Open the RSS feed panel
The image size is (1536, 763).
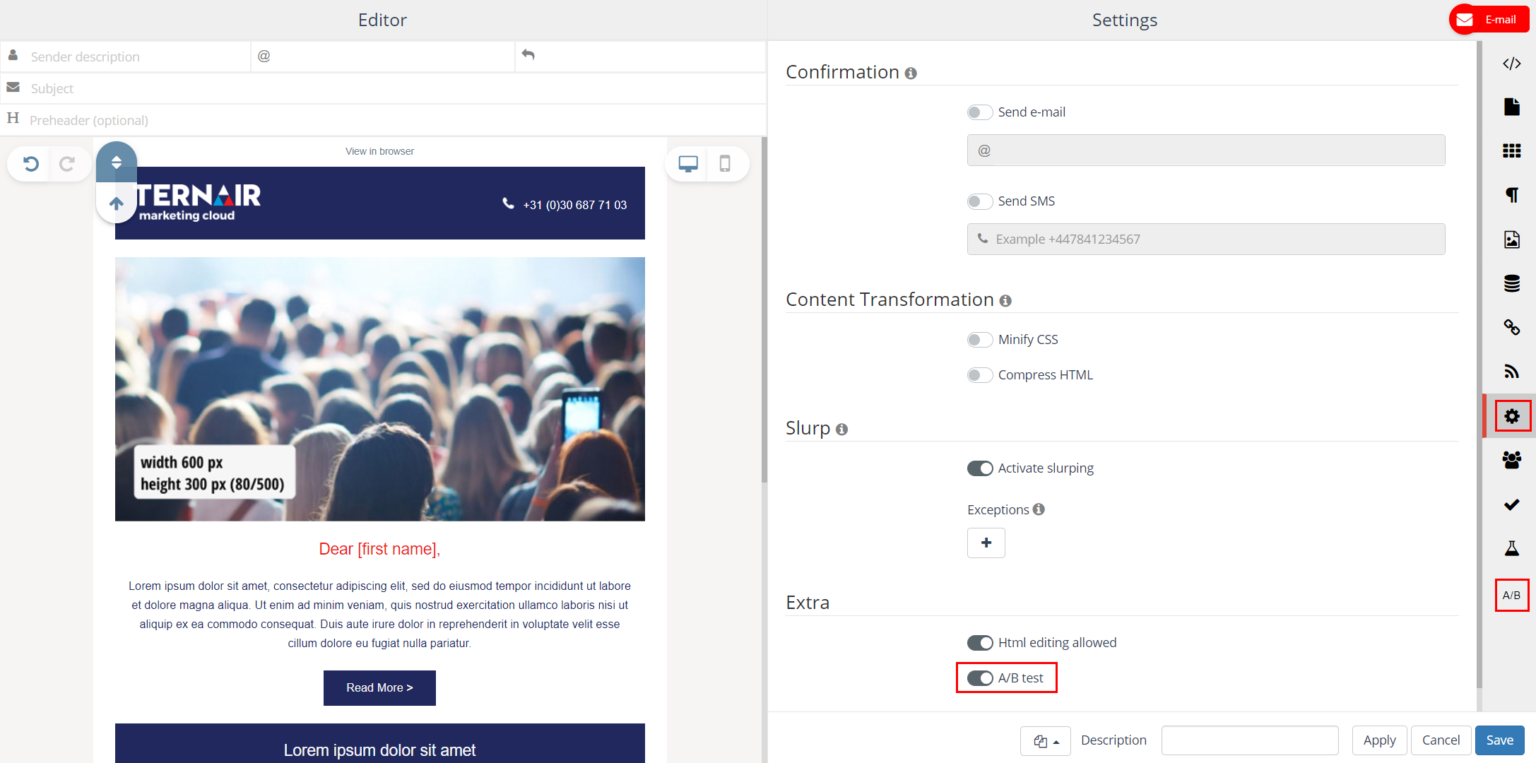[x=1511, y=372]
